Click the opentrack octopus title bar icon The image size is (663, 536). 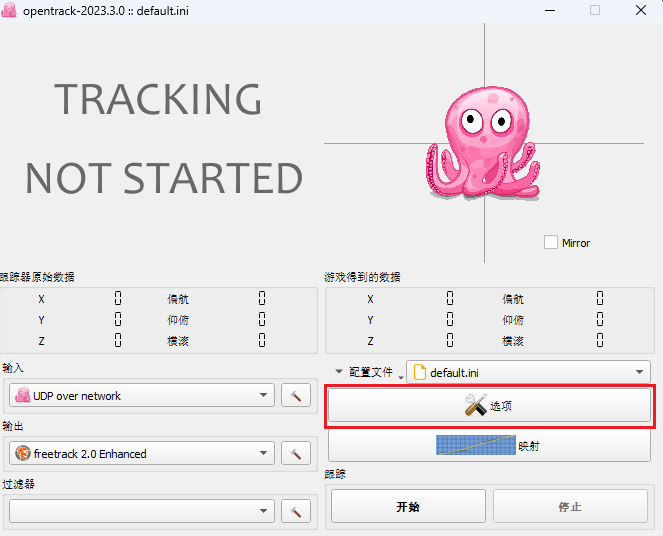(9, 10)
